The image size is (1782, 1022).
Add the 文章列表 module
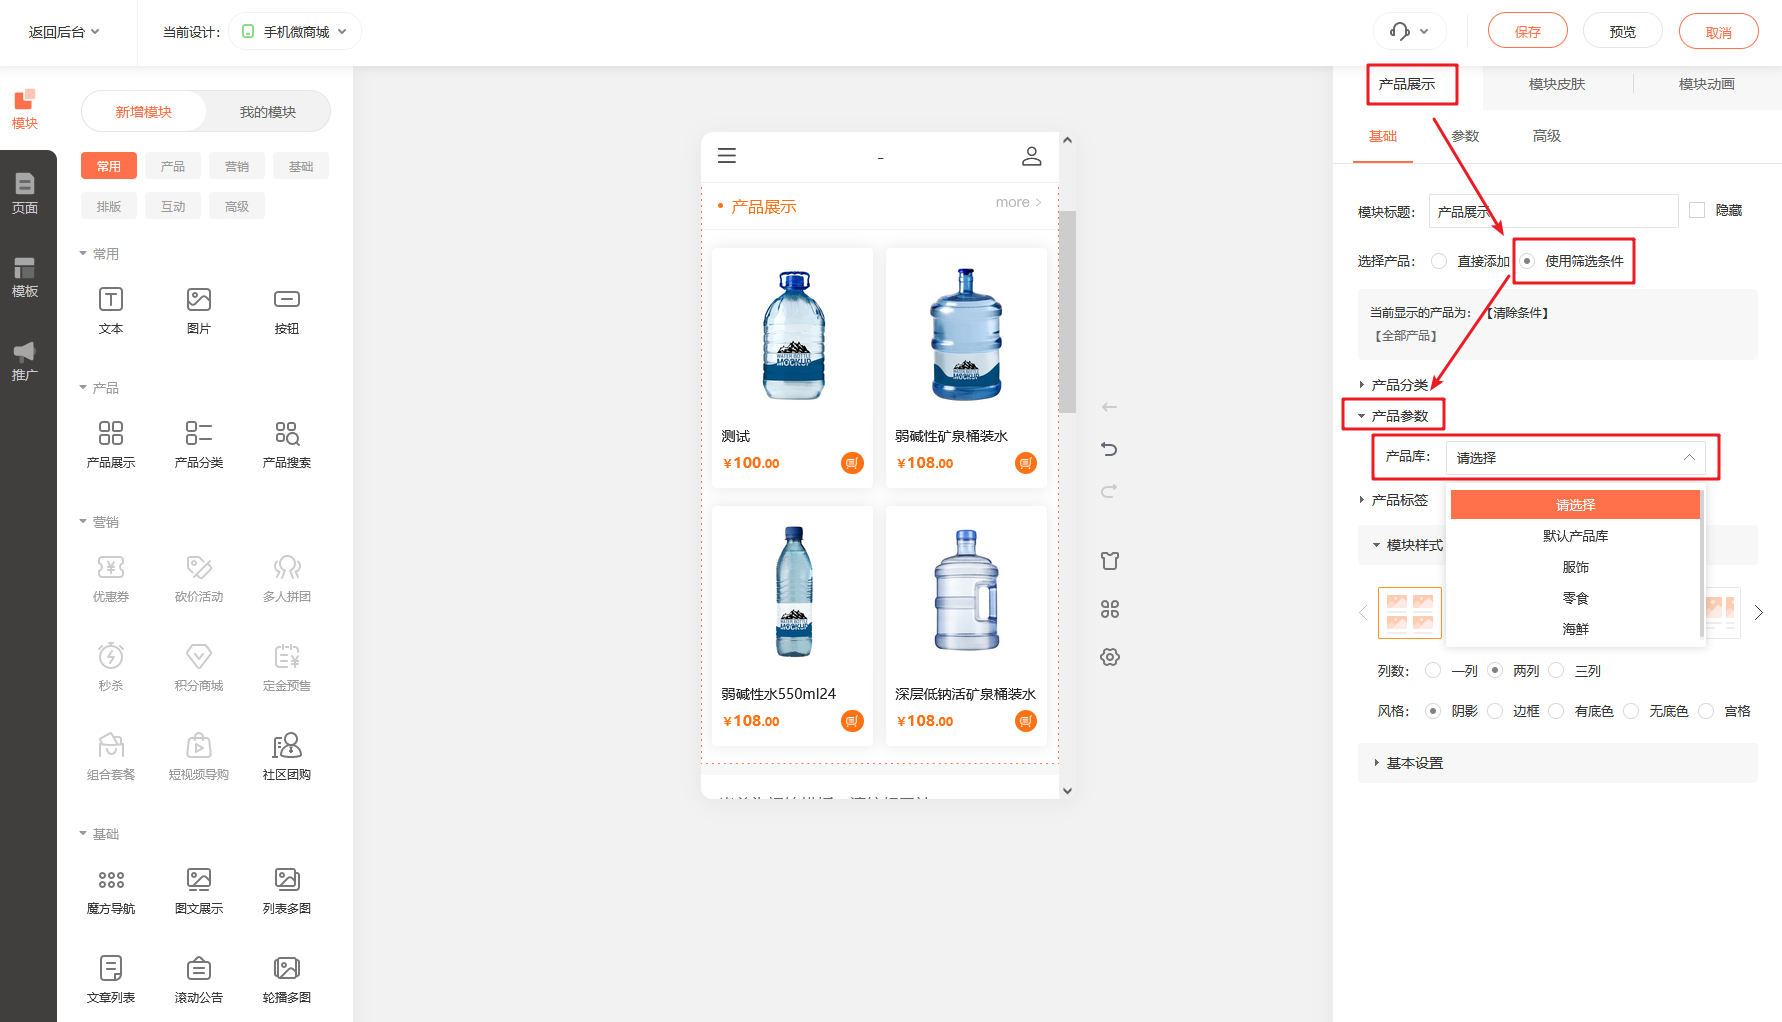(111, 979)
